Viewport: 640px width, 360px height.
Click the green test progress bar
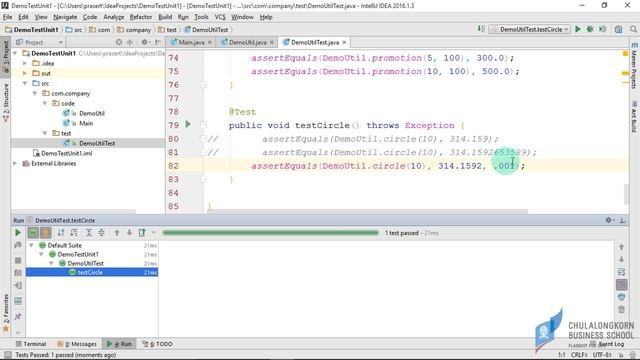pos(270,233)
